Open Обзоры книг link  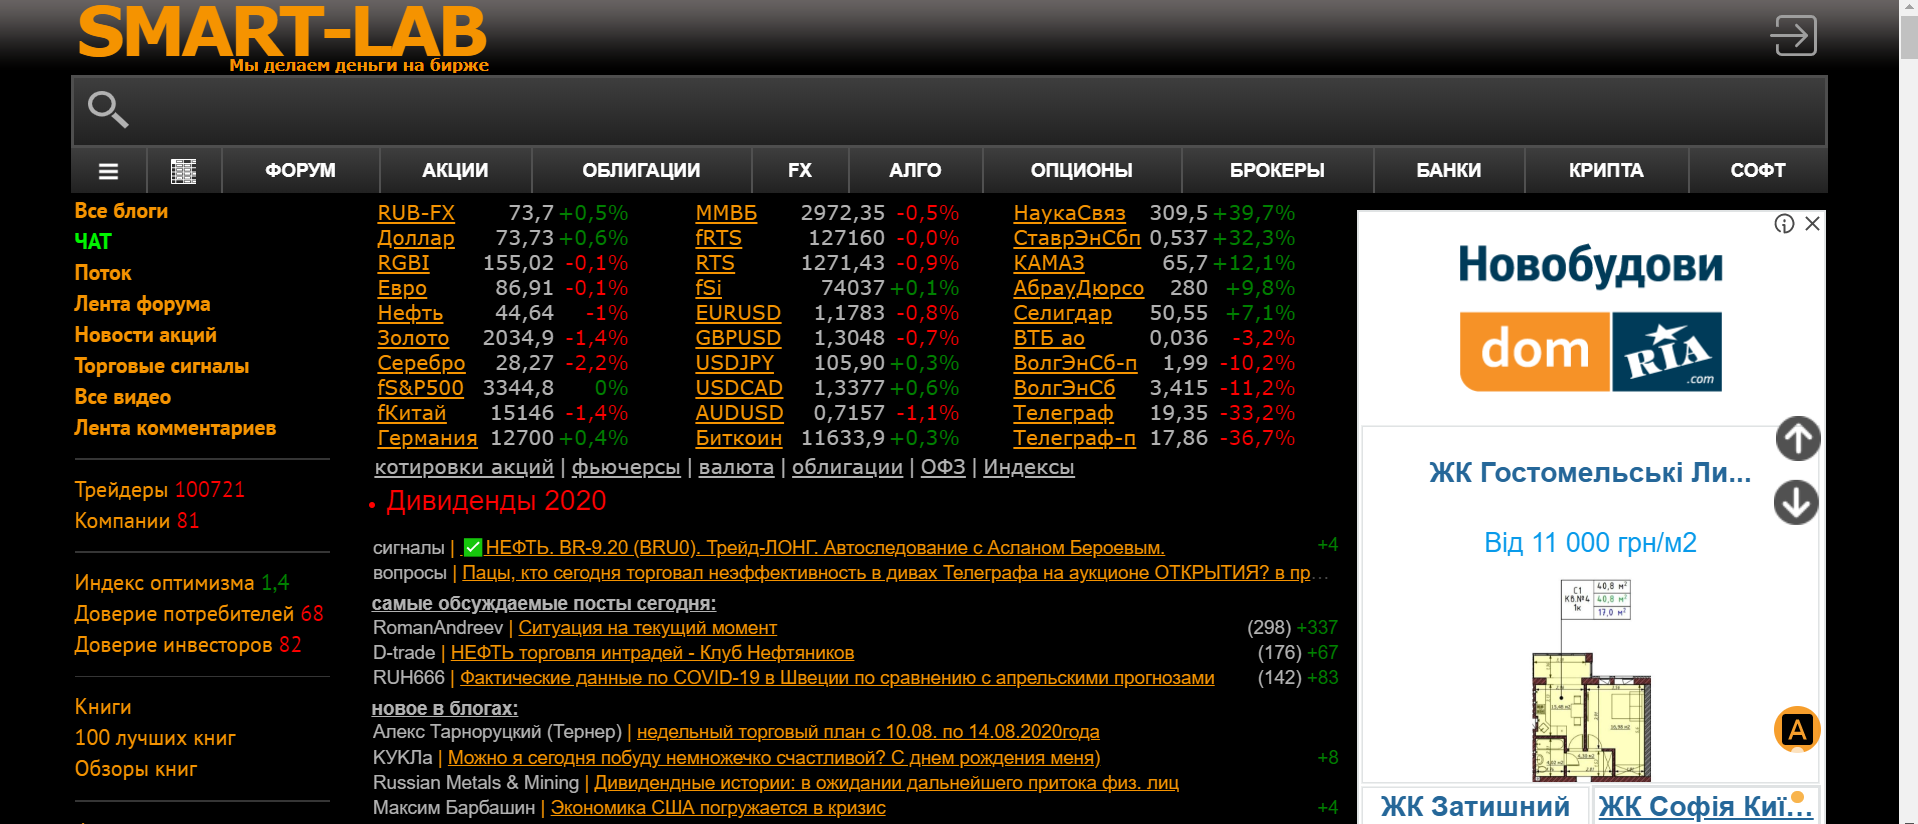[136, 769]
